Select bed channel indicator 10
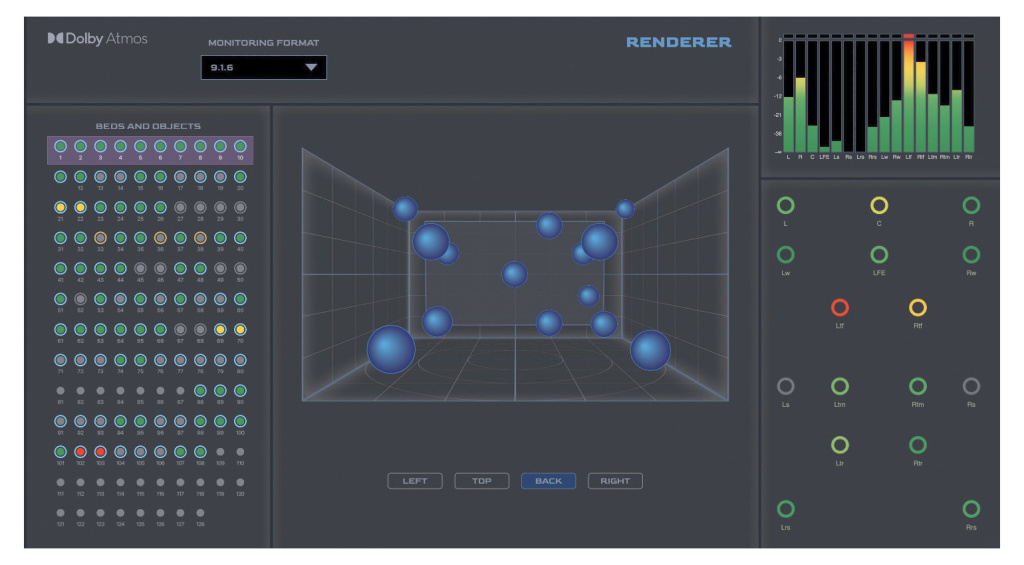 coord(240,146)
